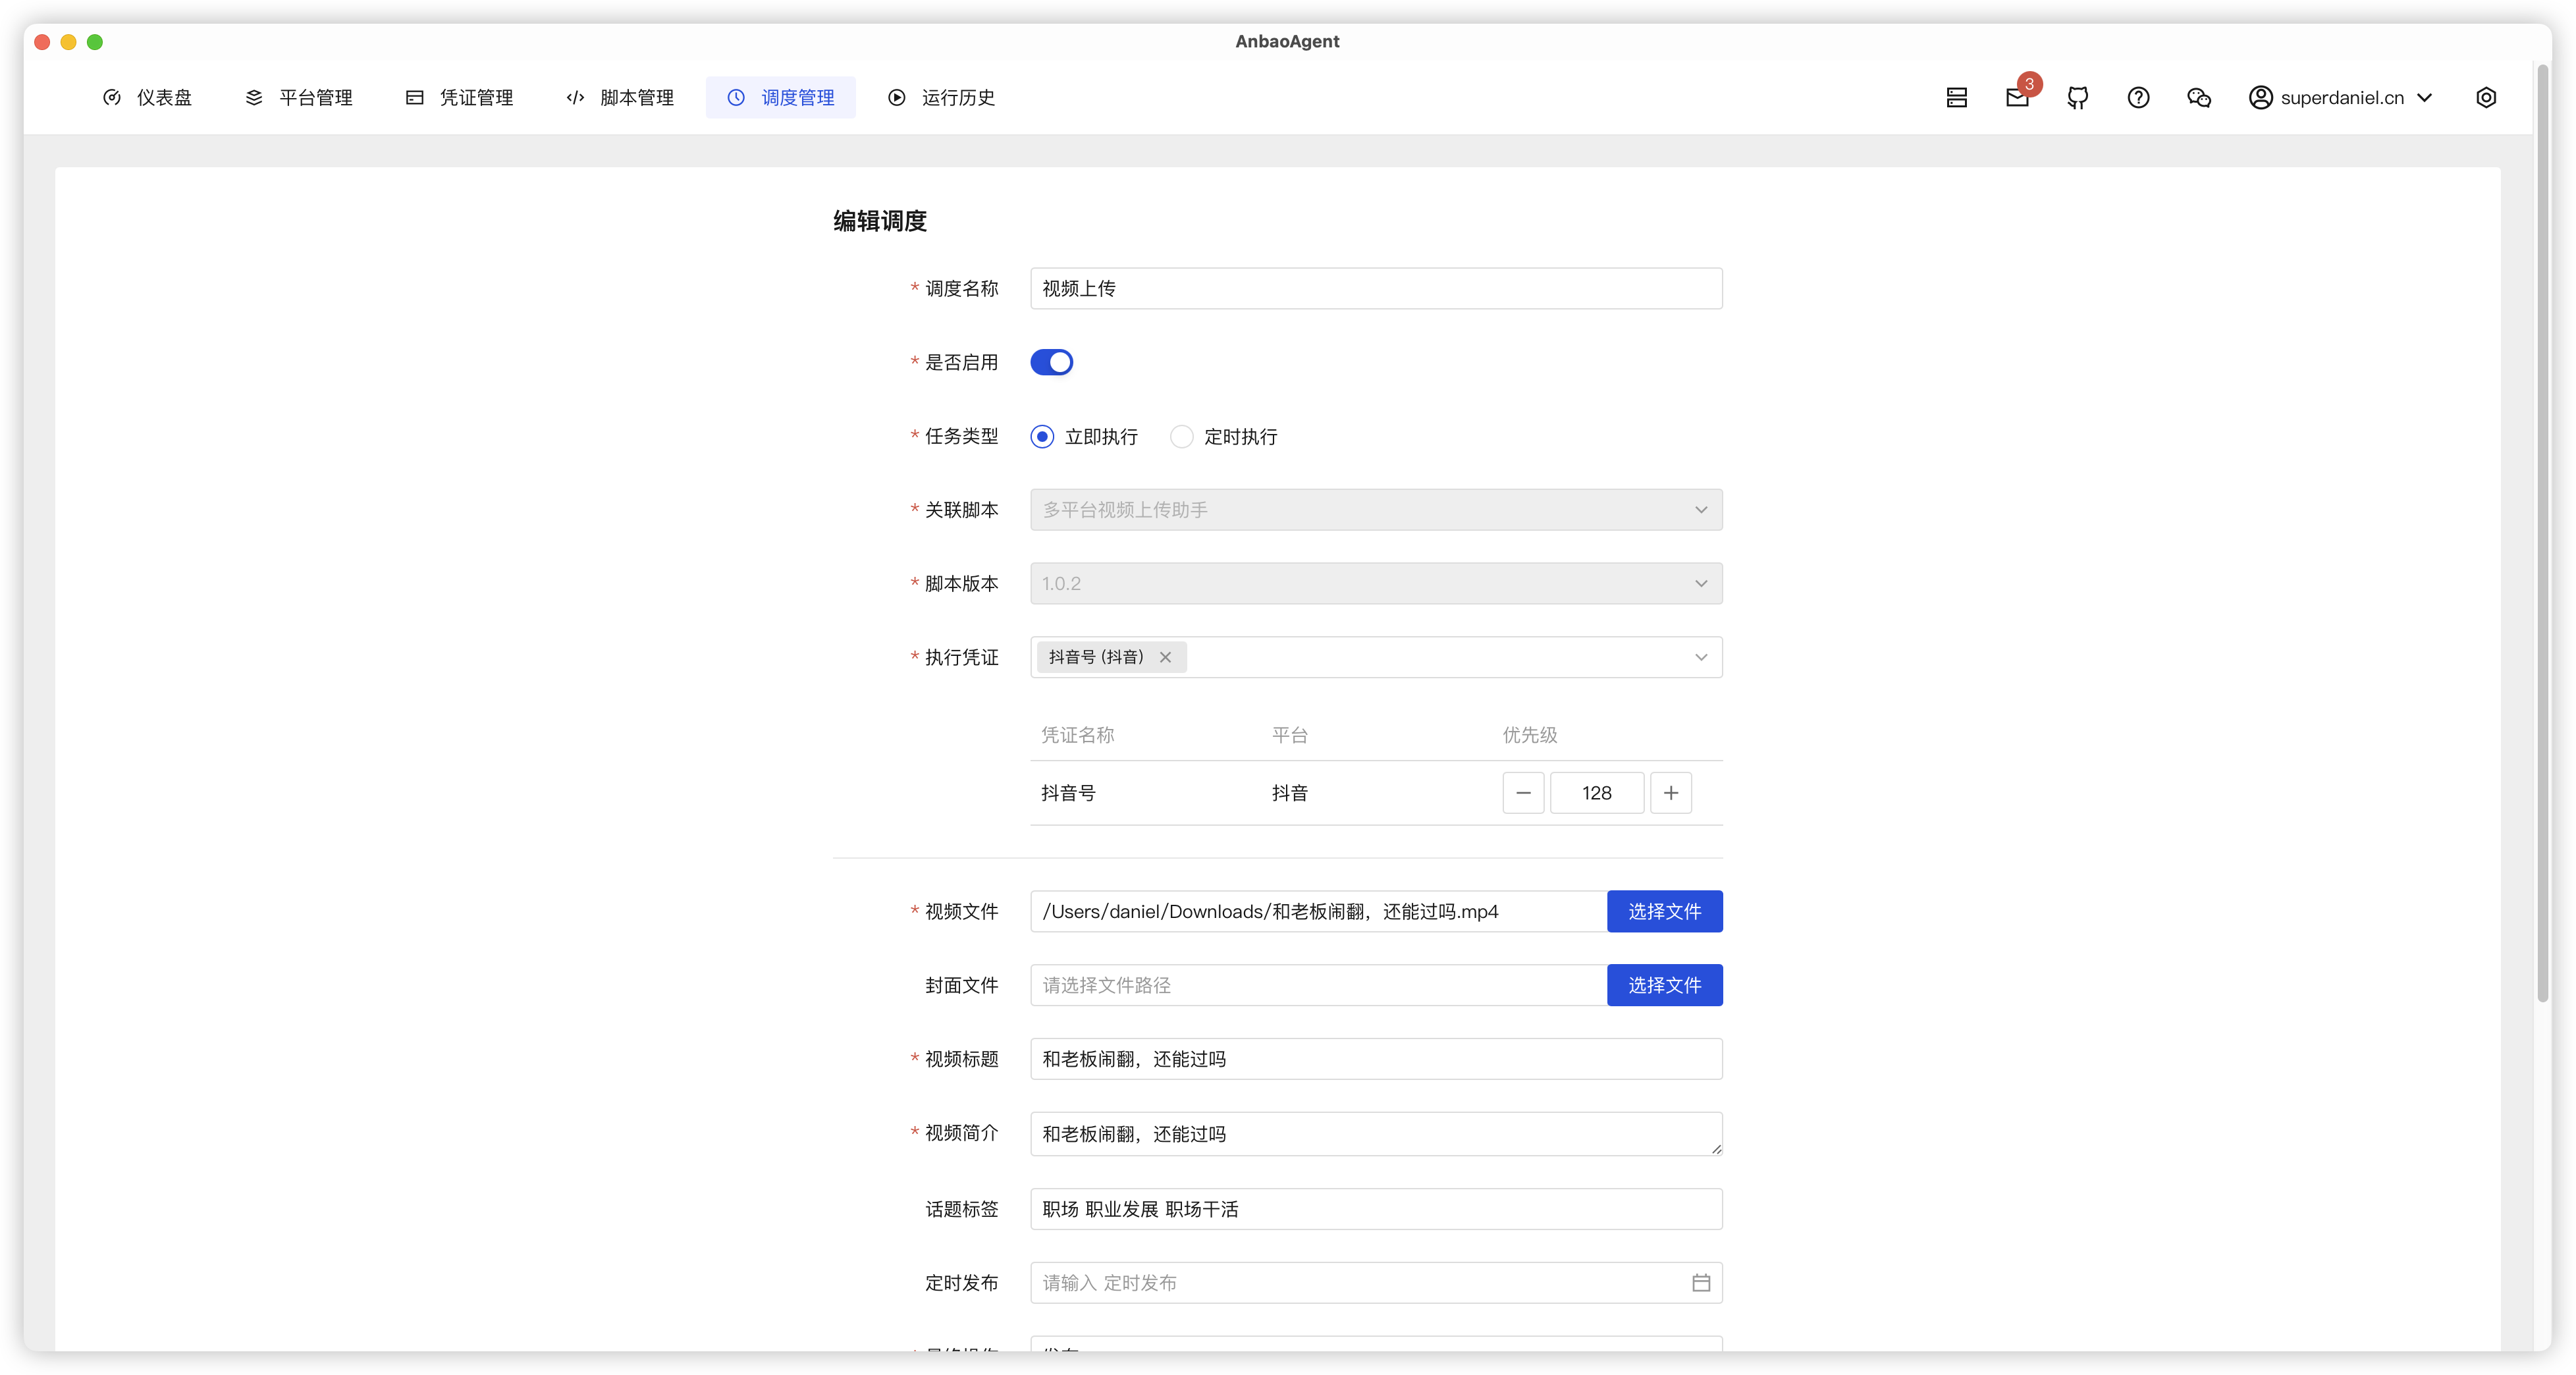The image size is (2576, 1375).
Task: Open the WeChat chat icon
Action: 2198,97
